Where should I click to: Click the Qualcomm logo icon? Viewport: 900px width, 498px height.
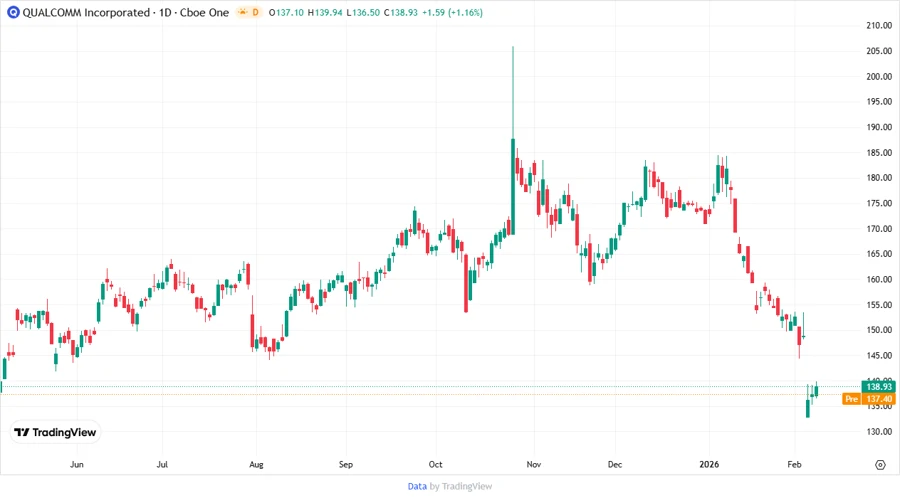[13, 12]
